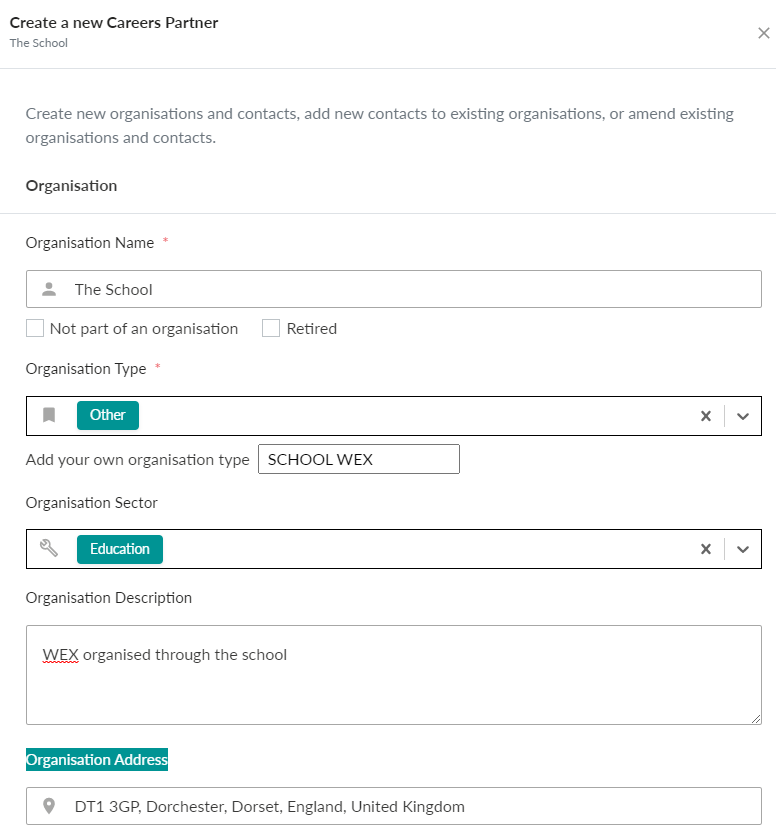Screen dimensions: 776x836
Task: Click the highlighted Organisation Address label
Action: tap(96, 759)
